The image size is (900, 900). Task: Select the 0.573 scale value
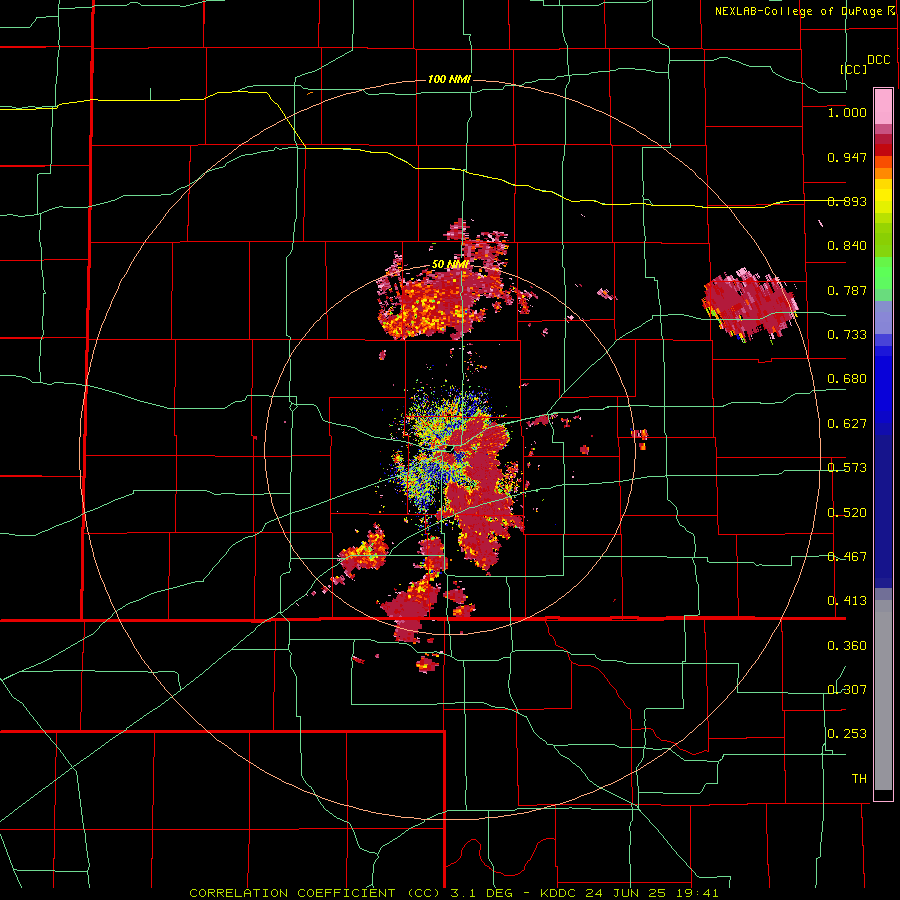point(847,468)
